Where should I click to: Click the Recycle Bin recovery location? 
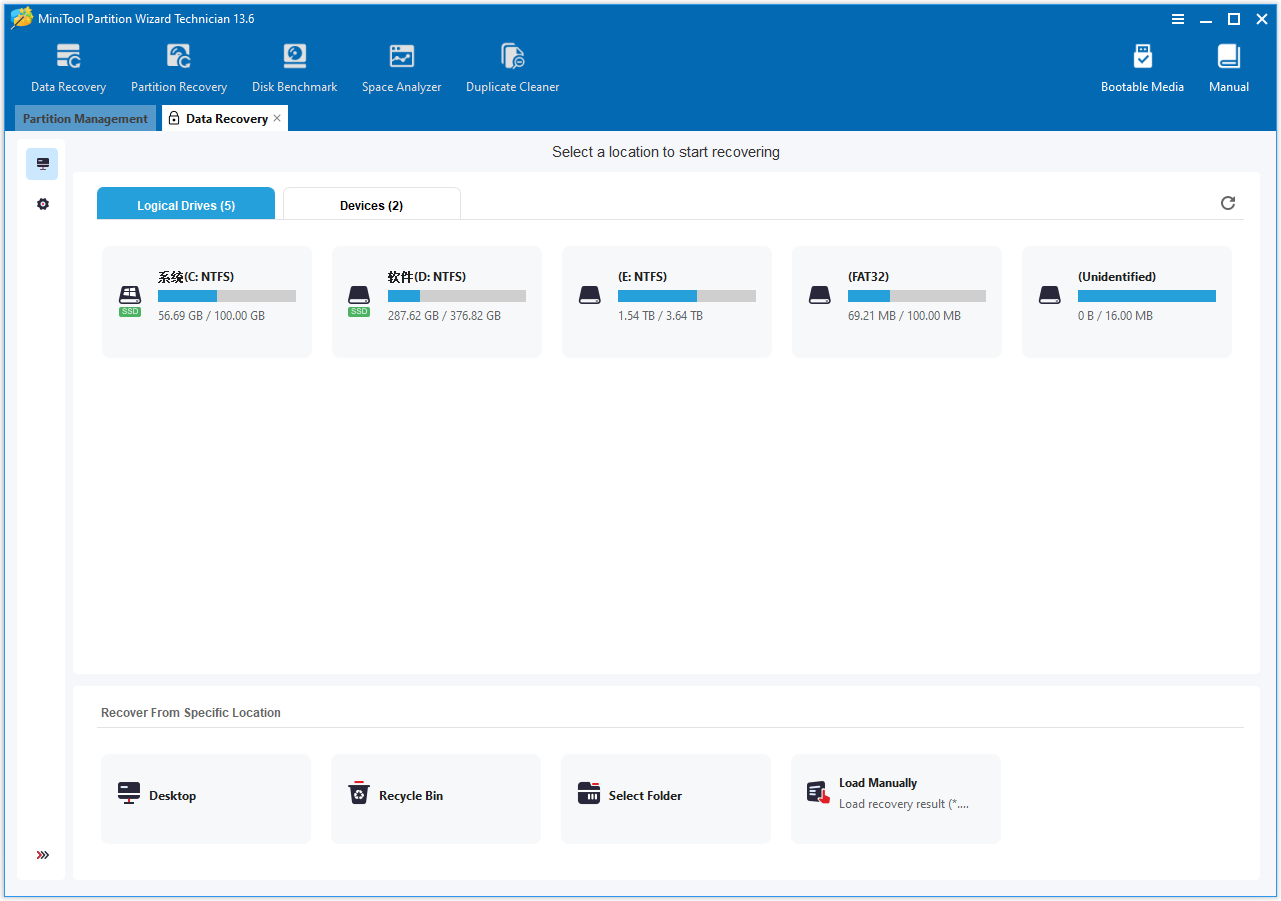tap(435, 799)
